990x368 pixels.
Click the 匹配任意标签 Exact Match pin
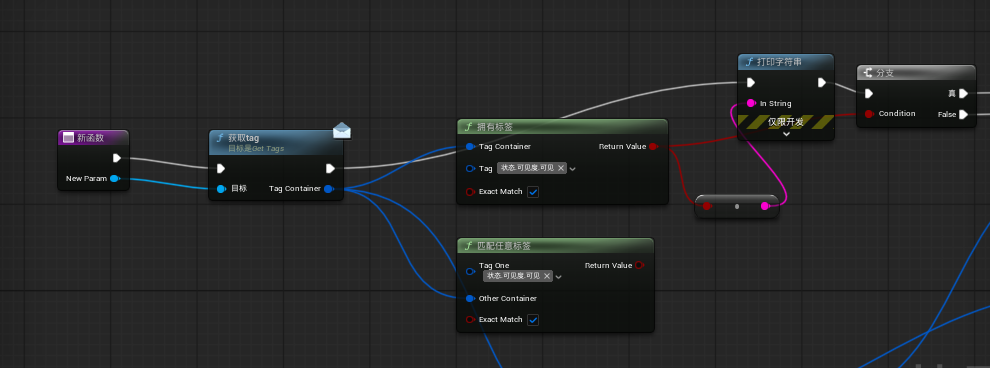coord(470,319)
